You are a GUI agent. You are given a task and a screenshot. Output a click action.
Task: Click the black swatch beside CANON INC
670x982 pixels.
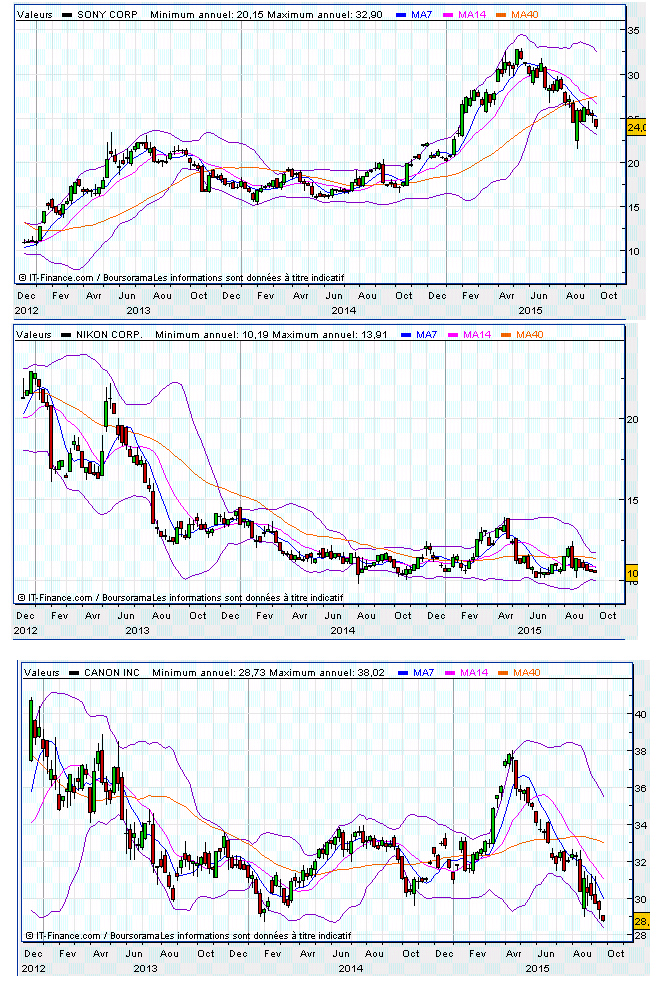[x=74, y=673]
